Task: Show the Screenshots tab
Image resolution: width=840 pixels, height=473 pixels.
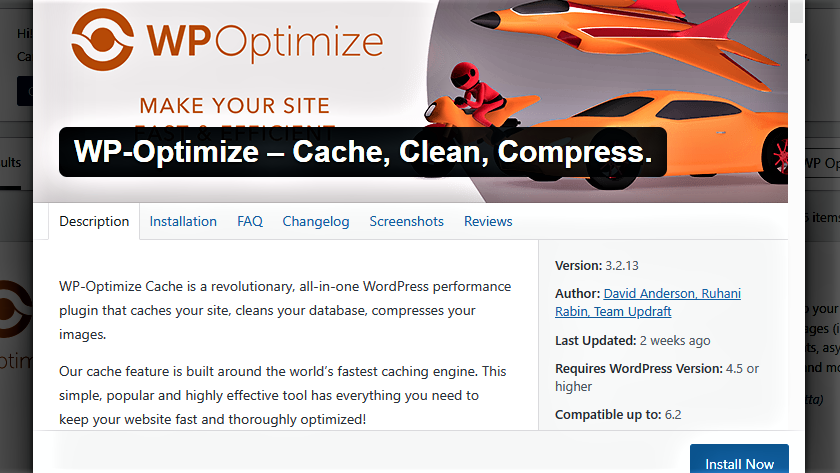Action: pyautogui.click(x=407, y=221)
